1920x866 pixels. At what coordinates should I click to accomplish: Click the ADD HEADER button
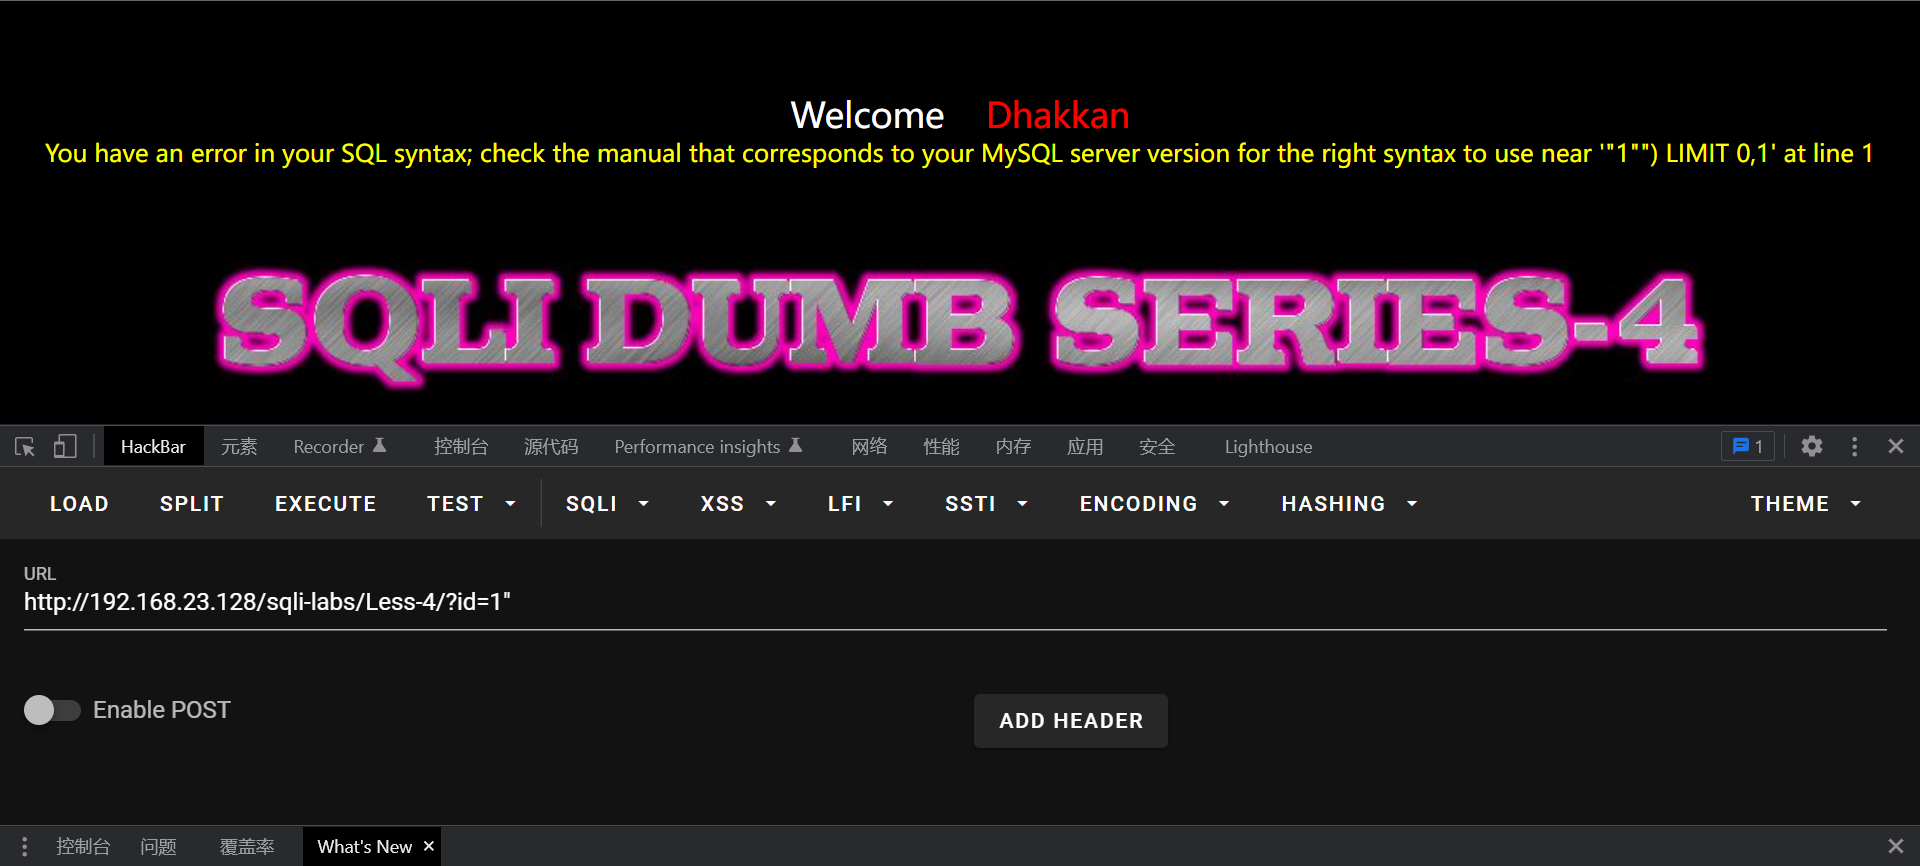(1070, 721)
